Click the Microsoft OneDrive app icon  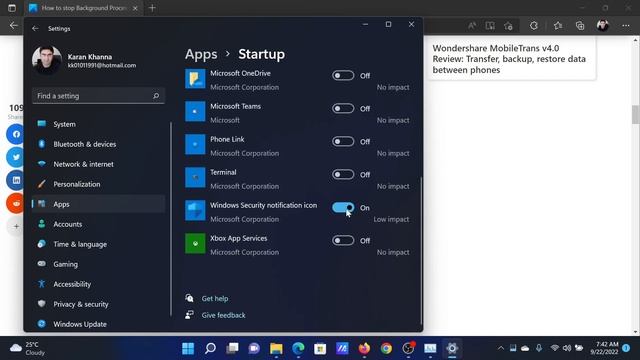click(x=195, y=79)
